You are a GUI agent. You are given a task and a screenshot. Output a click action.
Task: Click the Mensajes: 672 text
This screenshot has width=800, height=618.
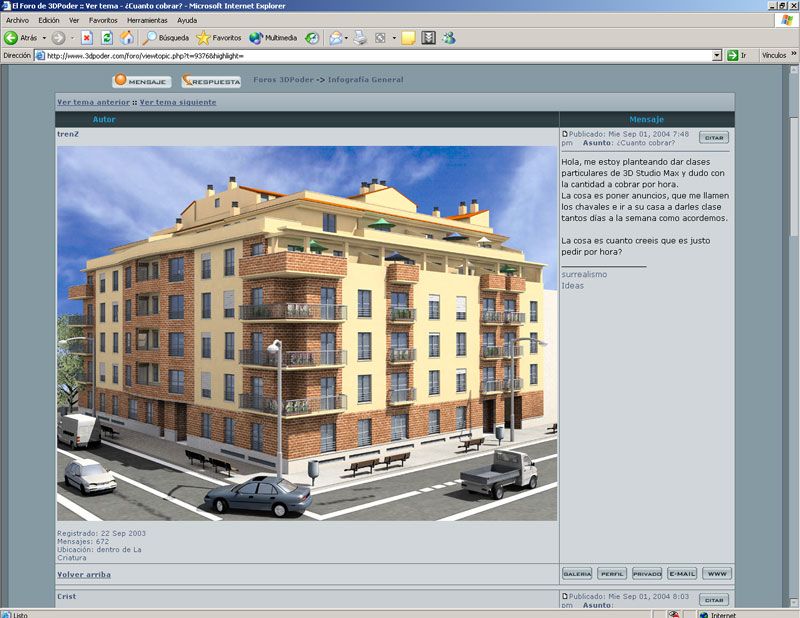coord(83,541)
